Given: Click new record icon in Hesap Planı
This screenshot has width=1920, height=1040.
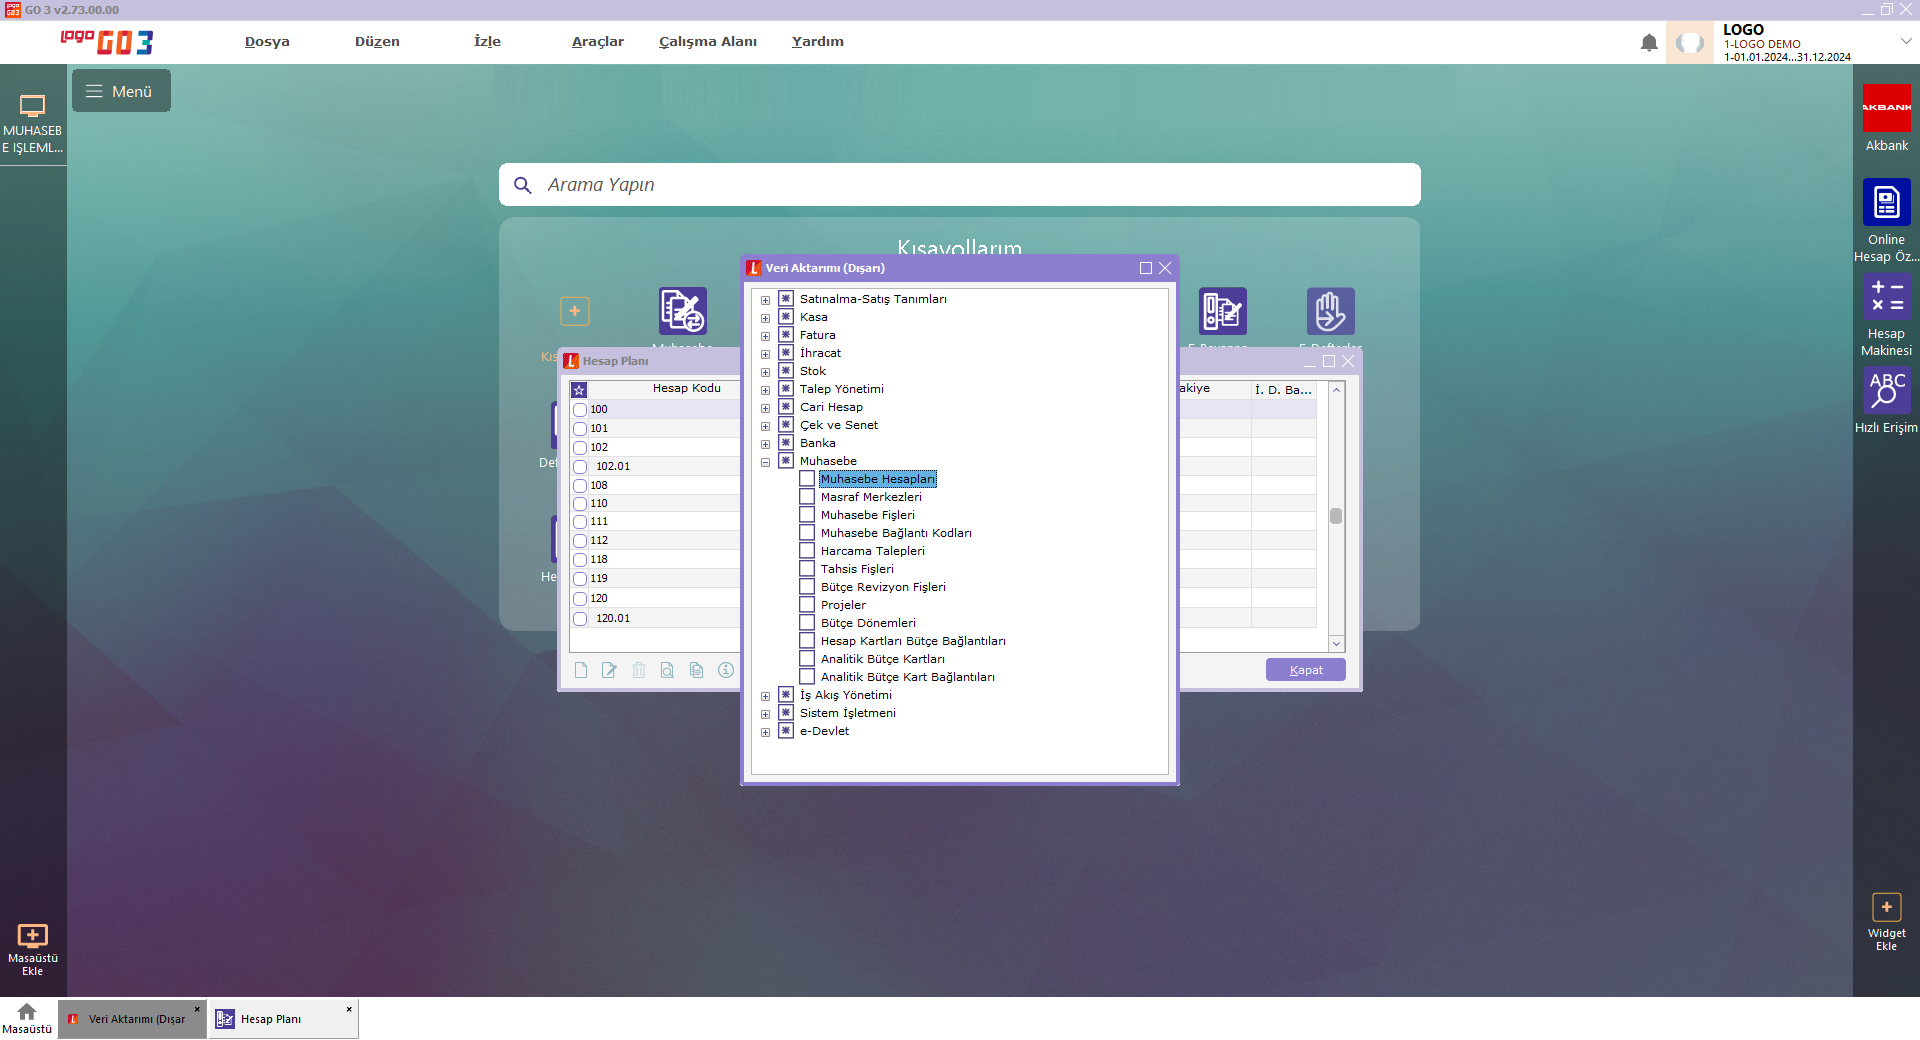Looking at the screenshot, I should (x=581, y=670).
